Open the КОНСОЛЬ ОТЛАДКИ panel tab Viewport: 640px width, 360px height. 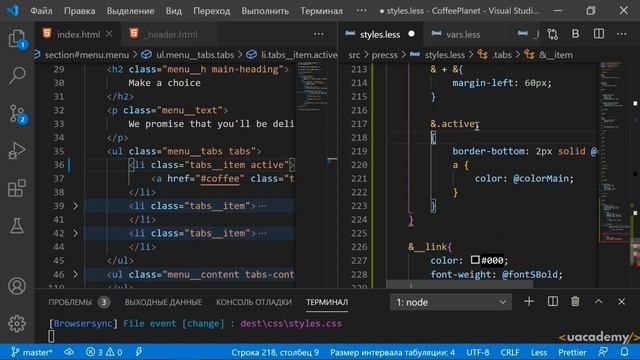[x=254, y=302]
